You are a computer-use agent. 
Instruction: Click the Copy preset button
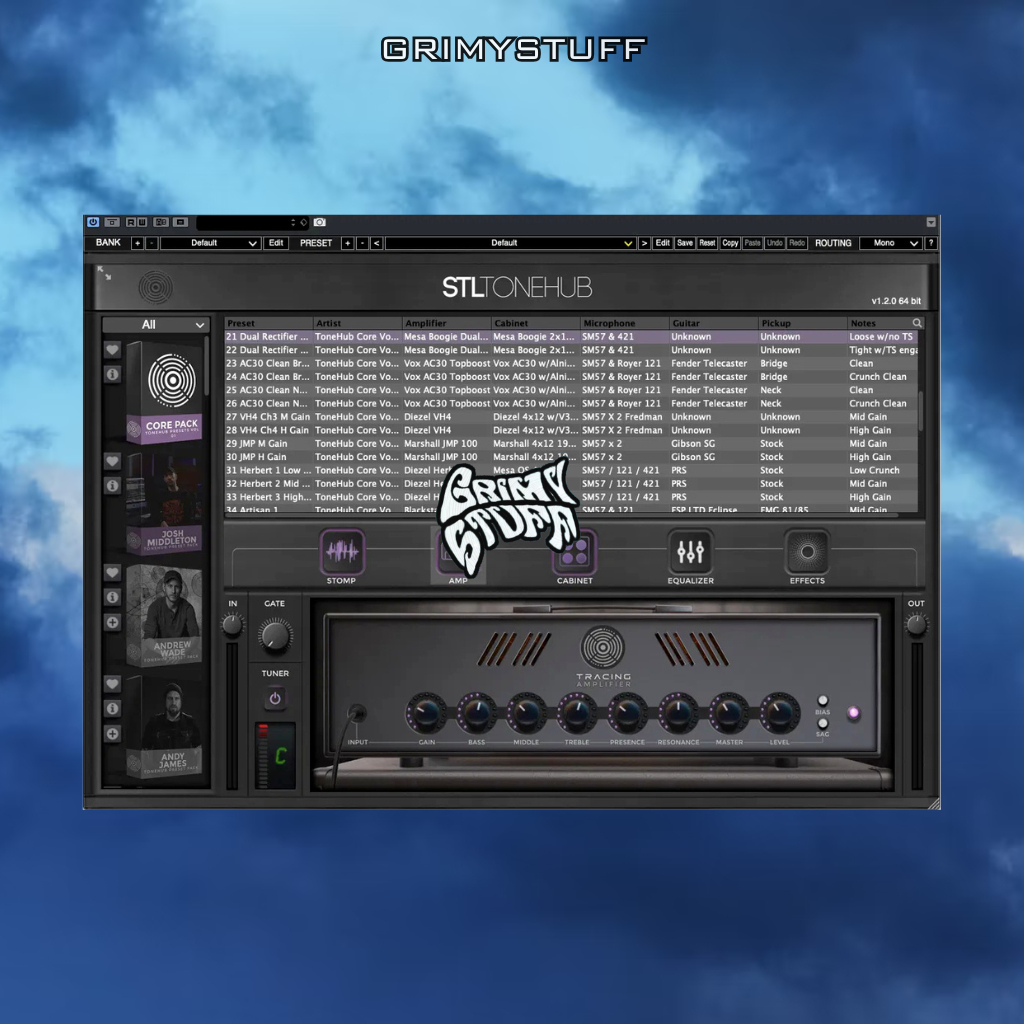[x=730, y=243]
